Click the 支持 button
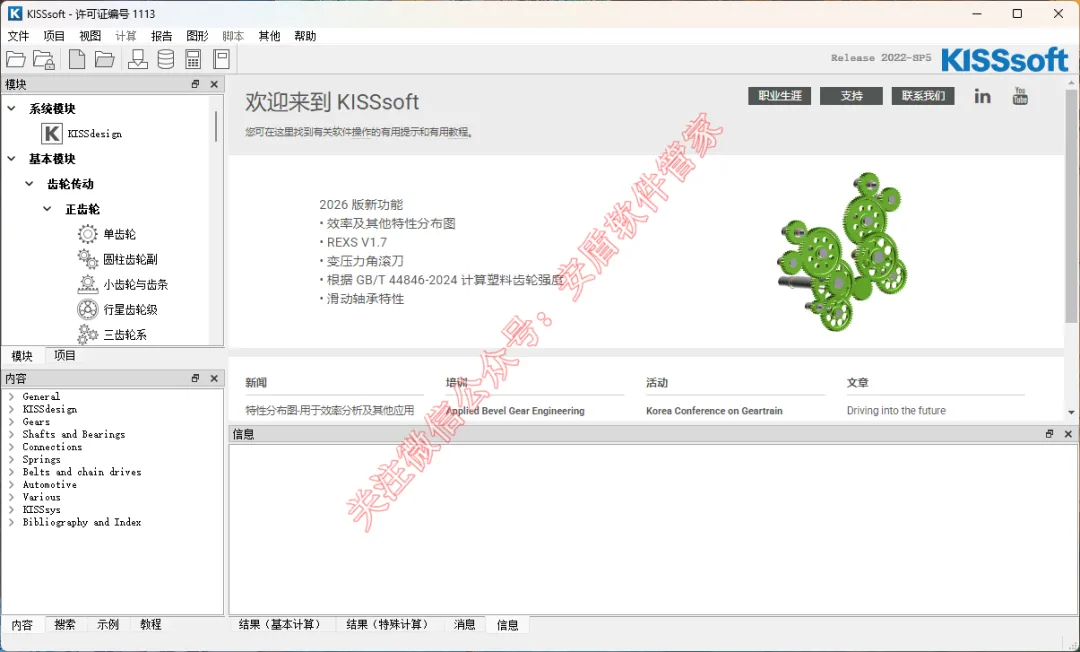The height and width of the screenshot is (652, 1080). (x=851, y=96)
